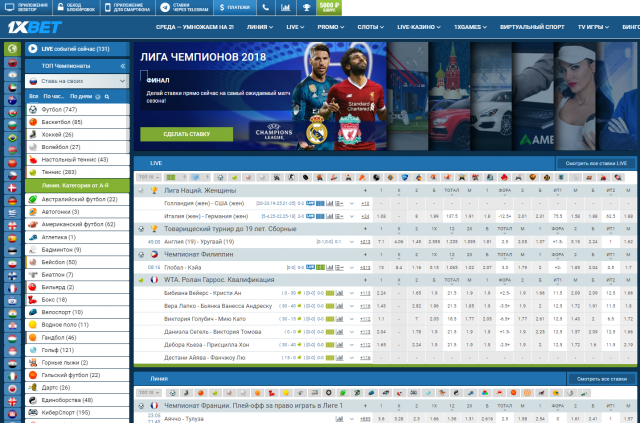The image size is (640, 423).
Task: Select the Germany flag in the country sidebar
Action: click(12, 201)
